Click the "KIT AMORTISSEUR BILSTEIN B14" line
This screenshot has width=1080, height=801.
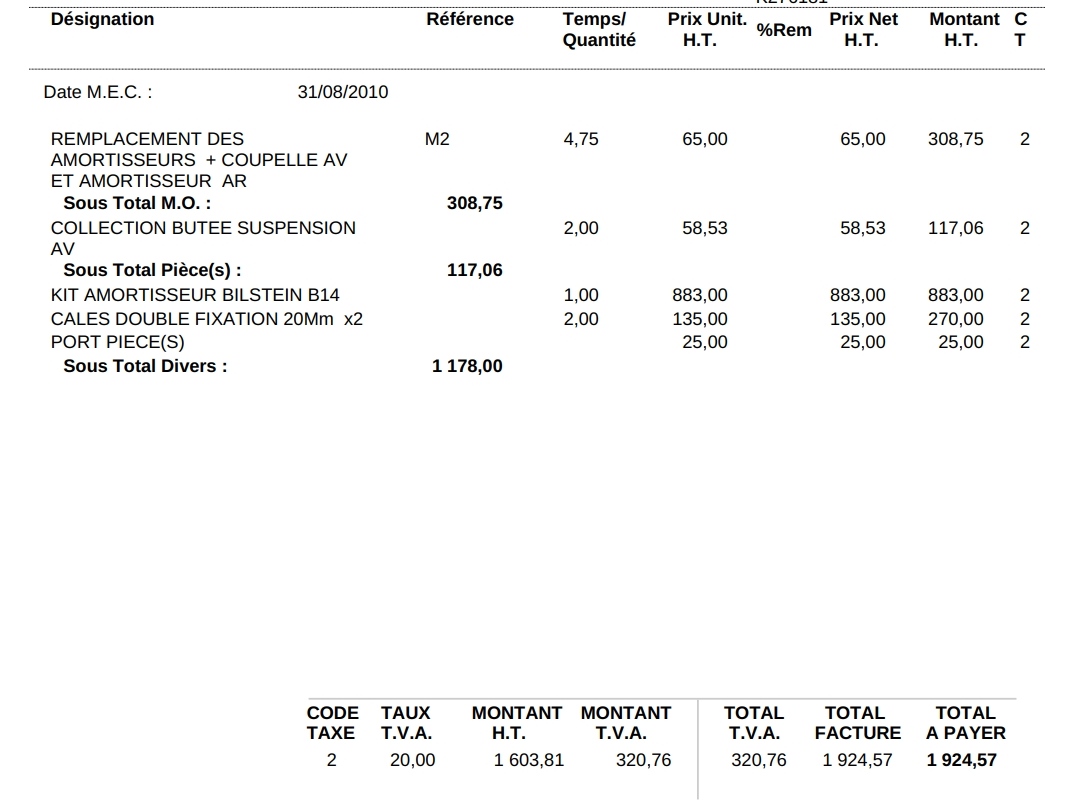[x=195, y=295]
